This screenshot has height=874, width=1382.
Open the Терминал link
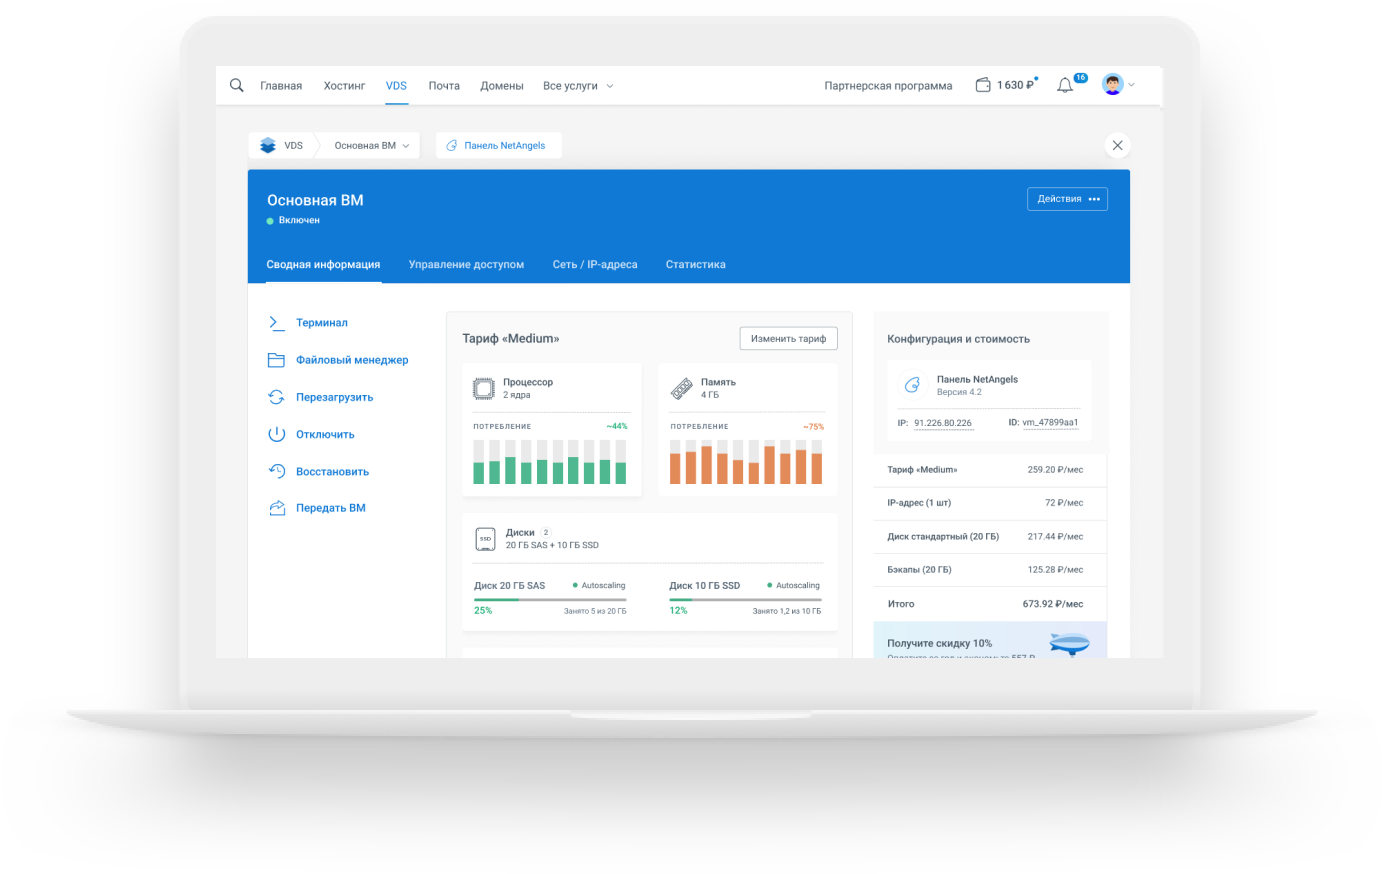click(322, 323)
